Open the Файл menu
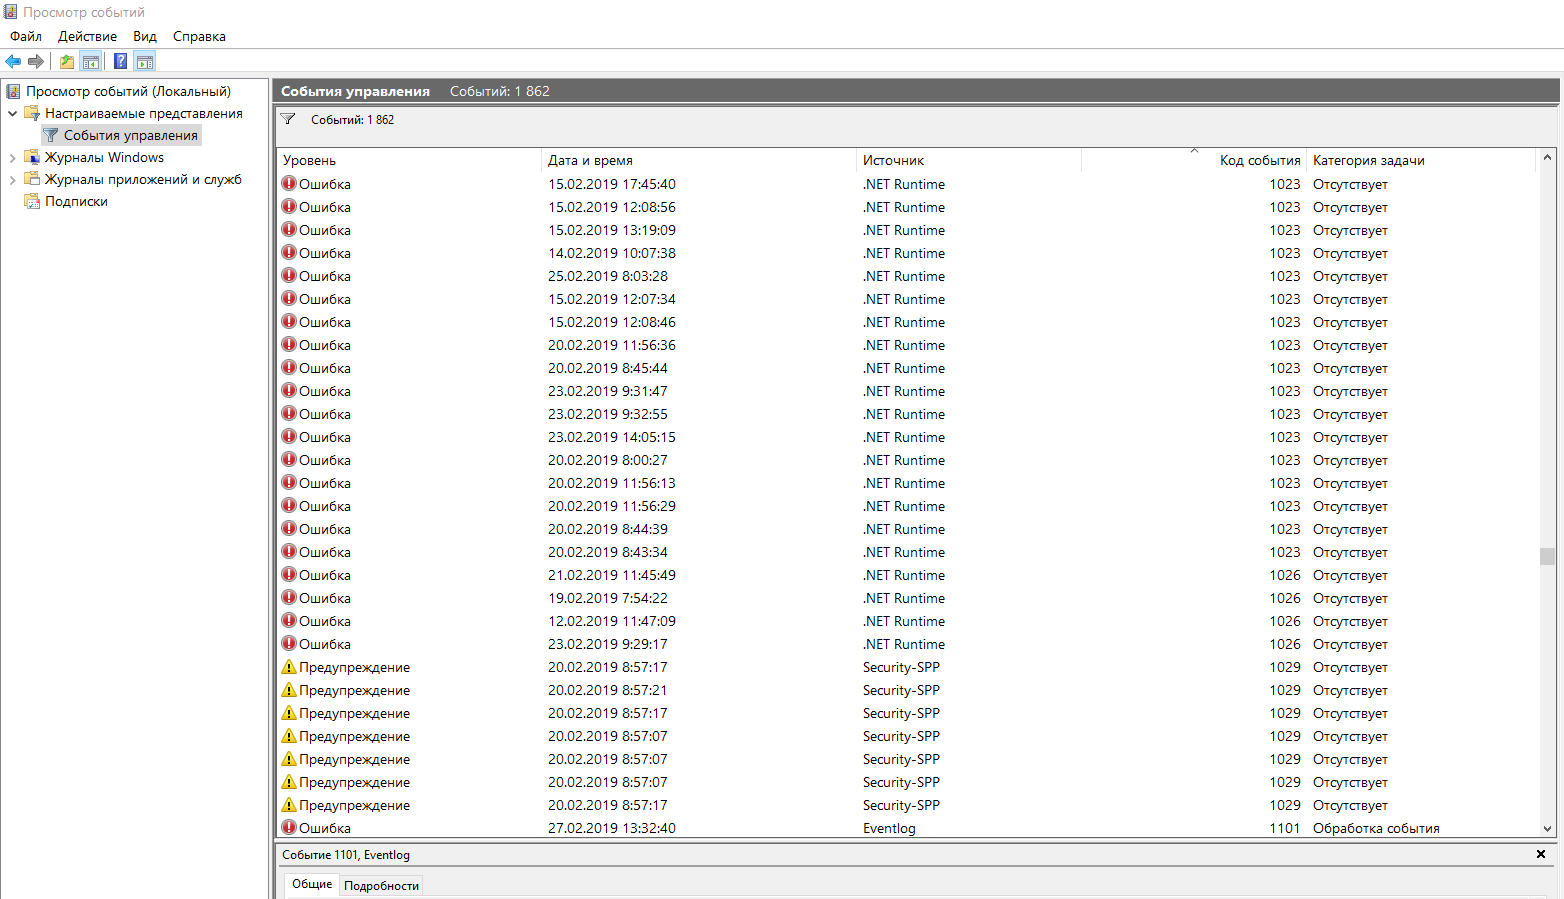Image resolution: width=1564 pixels, height=899 pixels. [26, 36]
